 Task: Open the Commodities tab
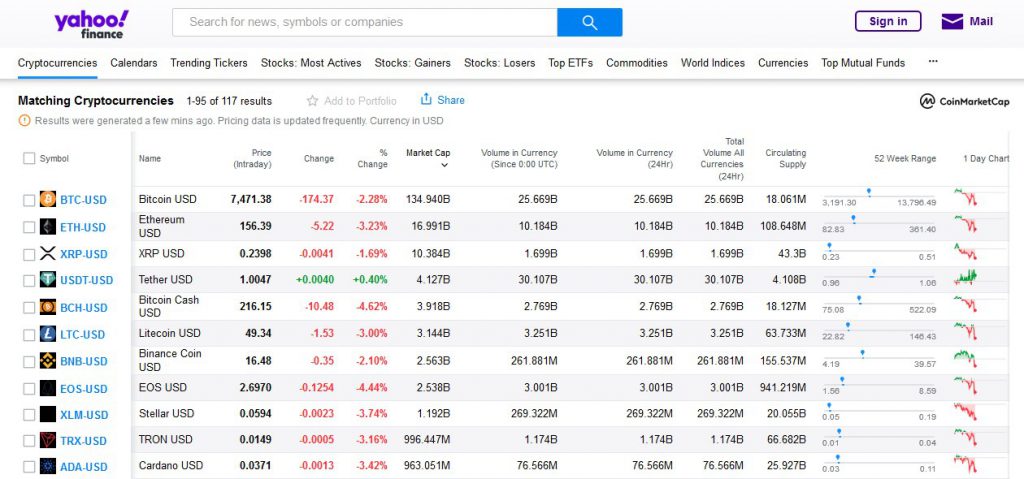(637, 63)
